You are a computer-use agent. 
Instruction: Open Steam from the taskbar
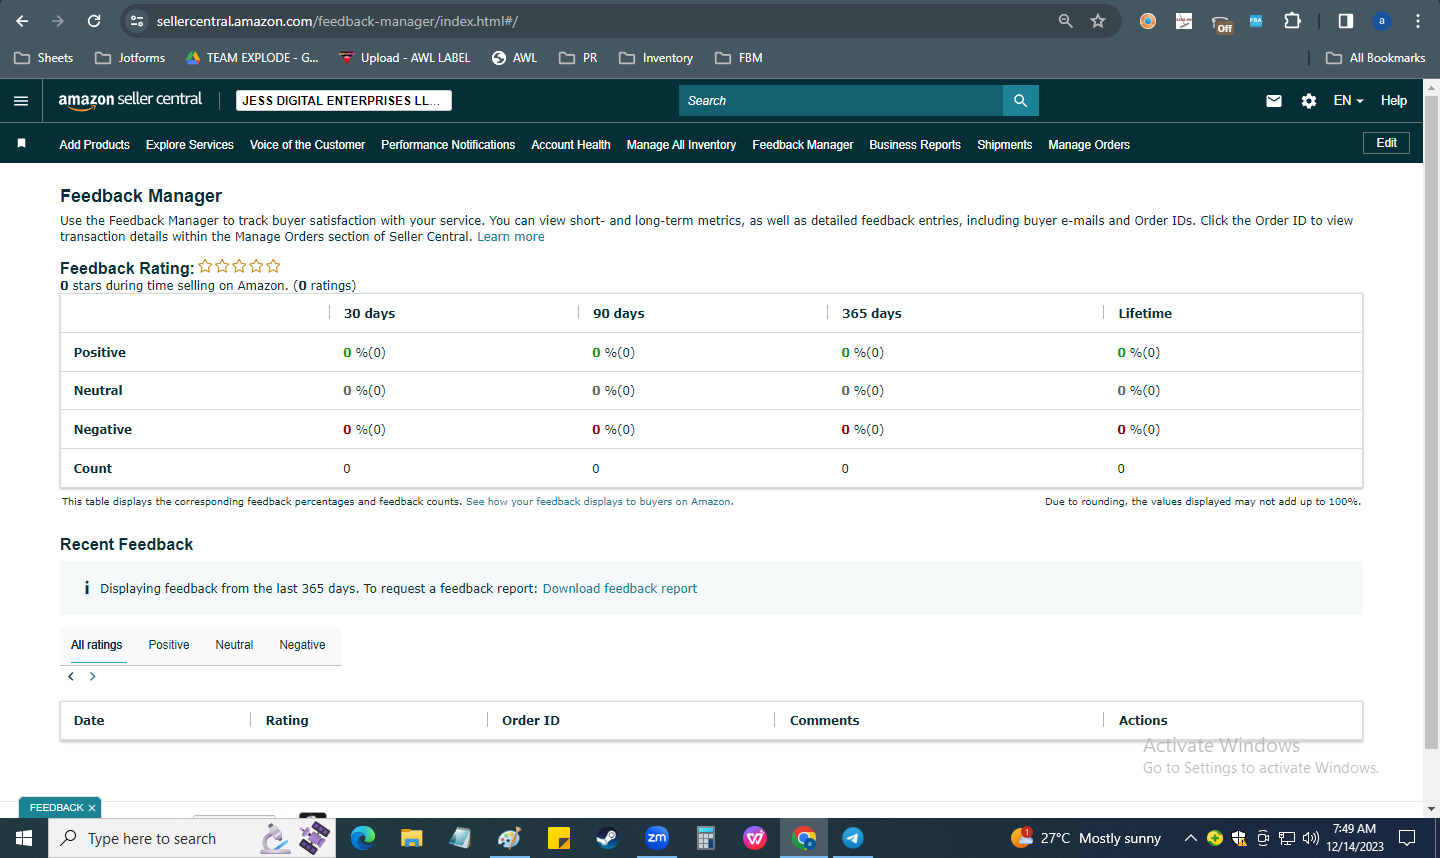tap(607, 838)
